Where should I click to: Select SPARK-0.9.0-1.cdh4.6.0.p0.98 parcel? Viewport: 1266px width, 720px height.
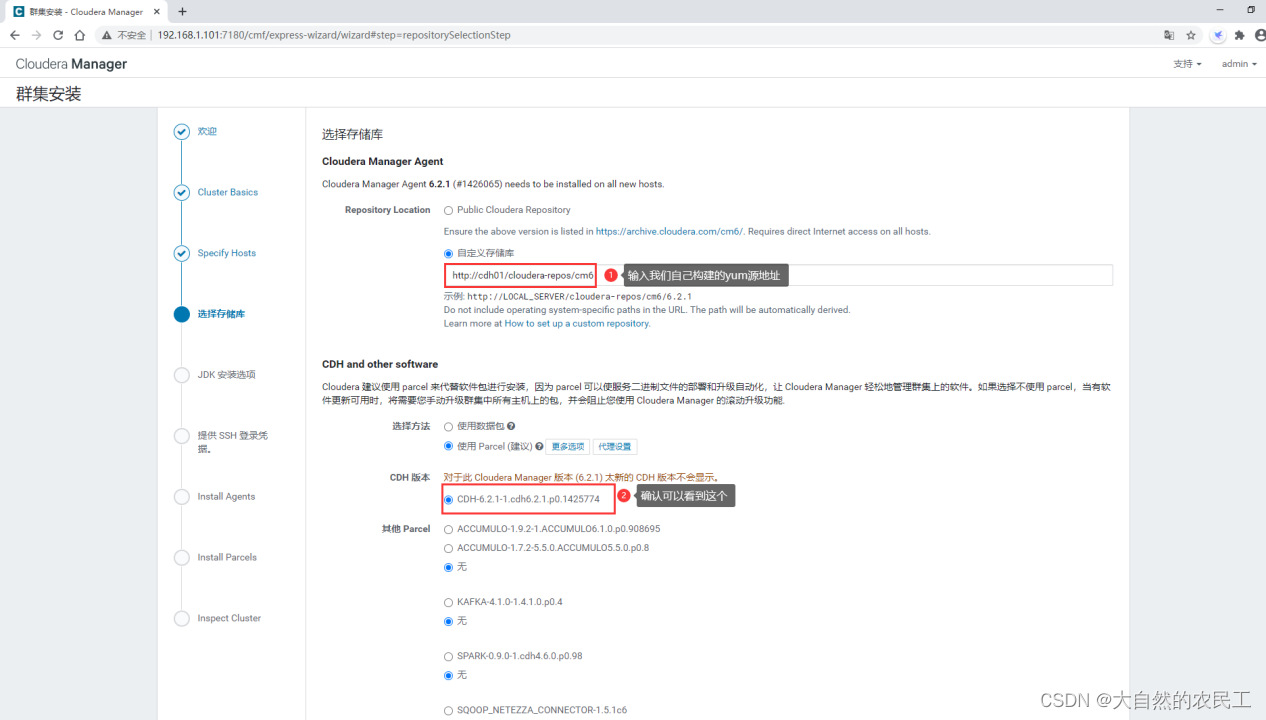click(448, 656)
